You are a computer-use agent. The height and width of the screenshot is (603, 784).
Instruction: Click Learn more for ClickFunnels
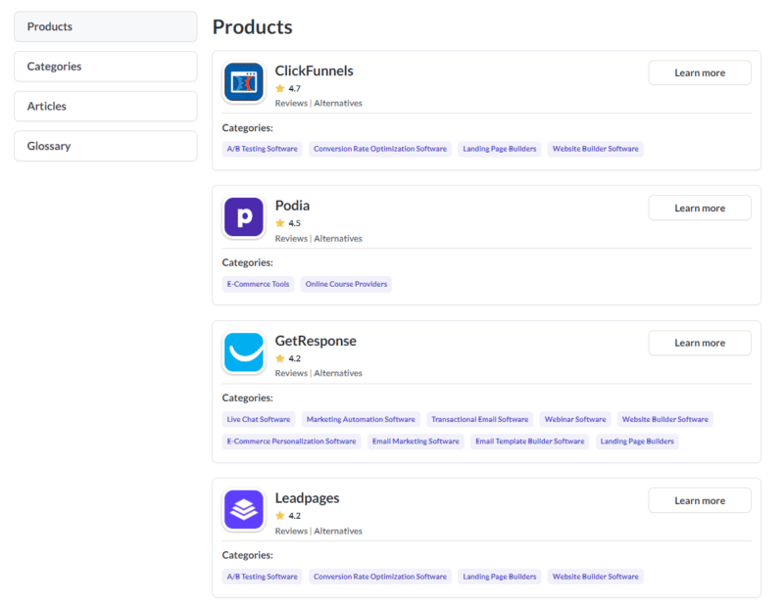pos(700,73)
